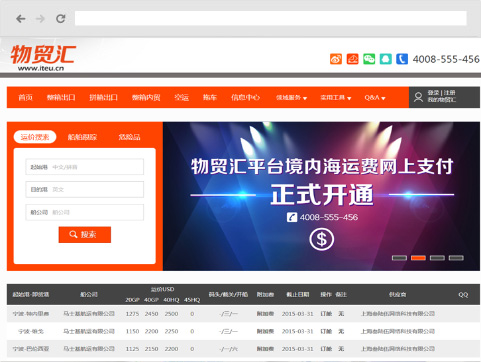Click the orange 搜索 search button
481x362 pixels.
pos(85,235)
